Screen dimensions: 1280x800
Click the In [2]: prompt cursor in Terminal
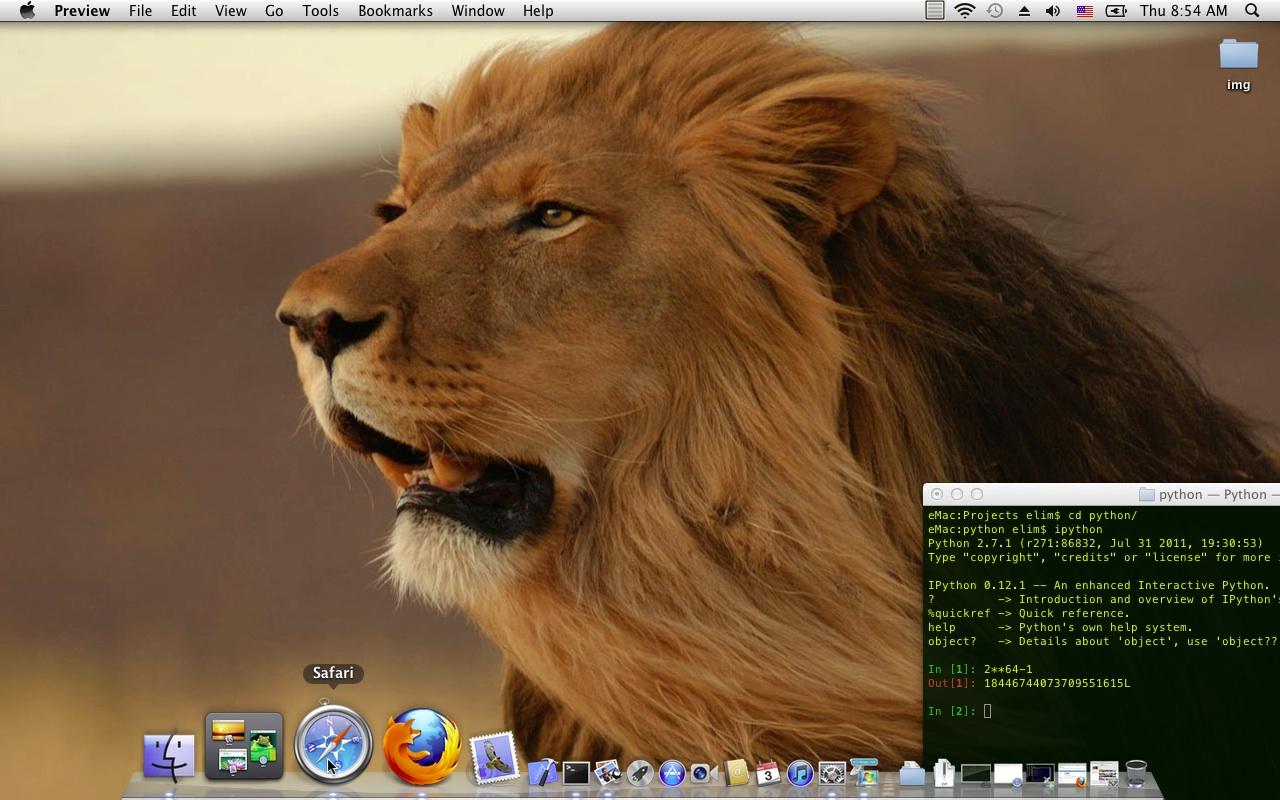coord(987,711)
